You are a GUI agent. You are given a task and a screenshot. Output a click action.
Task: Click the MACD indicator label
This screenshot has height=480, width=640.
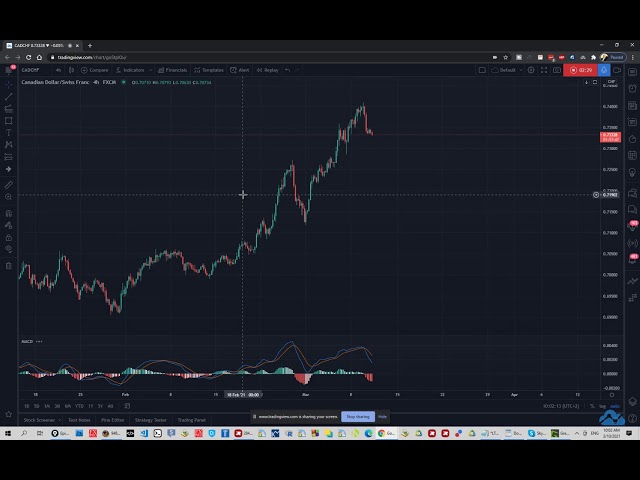click(27, 341)
